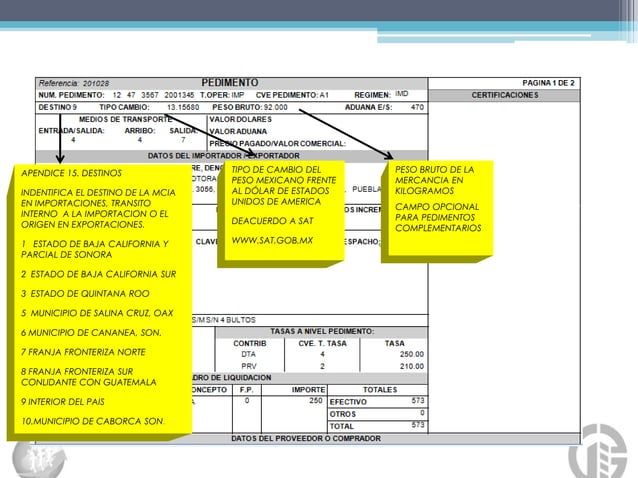Select the PEDIMENTO title heading
The height and width of the screenshot is (478, 638).
click(230, 83)
